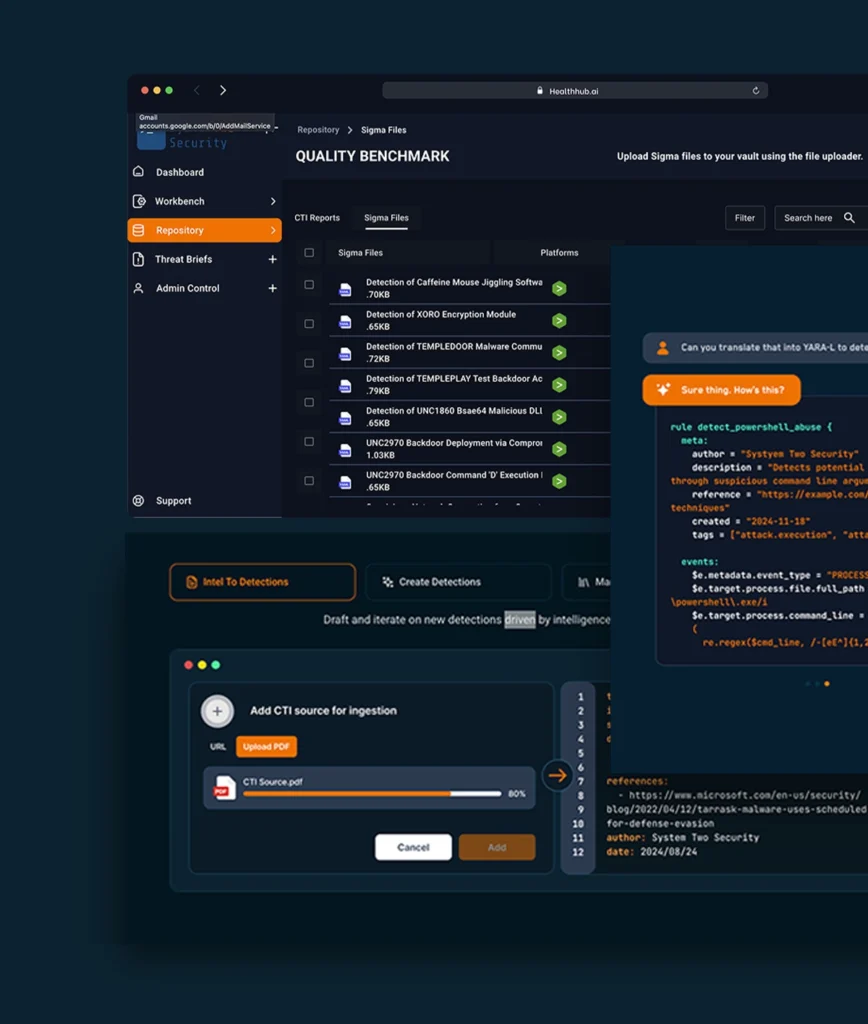Viewport: 868px width, 1024px height.
Task: Check the UNC1860 Bsae64 Malicious row checkbox
Action: (309, 441)
